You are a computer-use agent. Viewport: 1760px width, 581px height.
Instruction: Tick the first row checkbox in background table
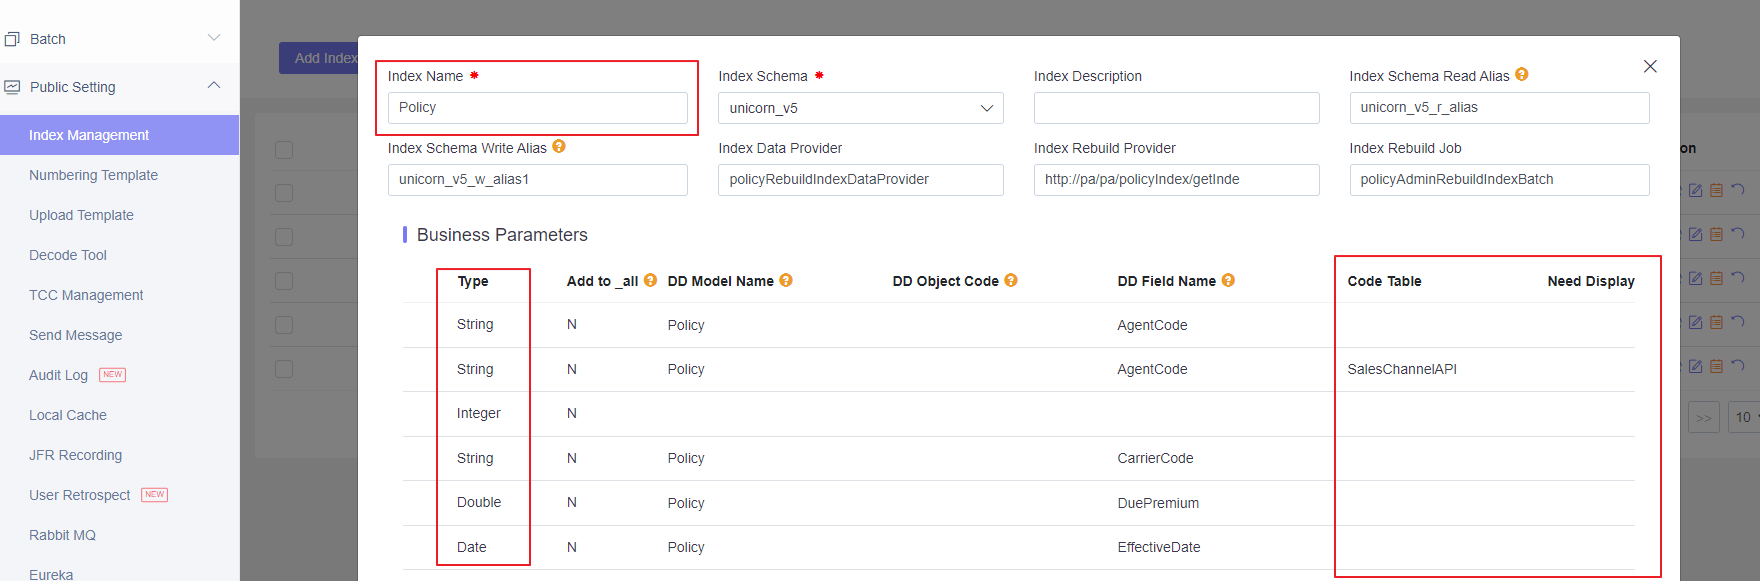point(284,192)
